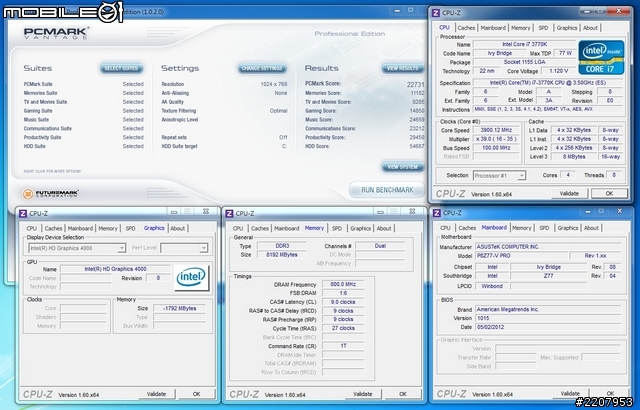This screenshot has height=410, width=640.
Task: Open Mainboard tab in top-right CPU-Z window
Action: click(493, 28)
